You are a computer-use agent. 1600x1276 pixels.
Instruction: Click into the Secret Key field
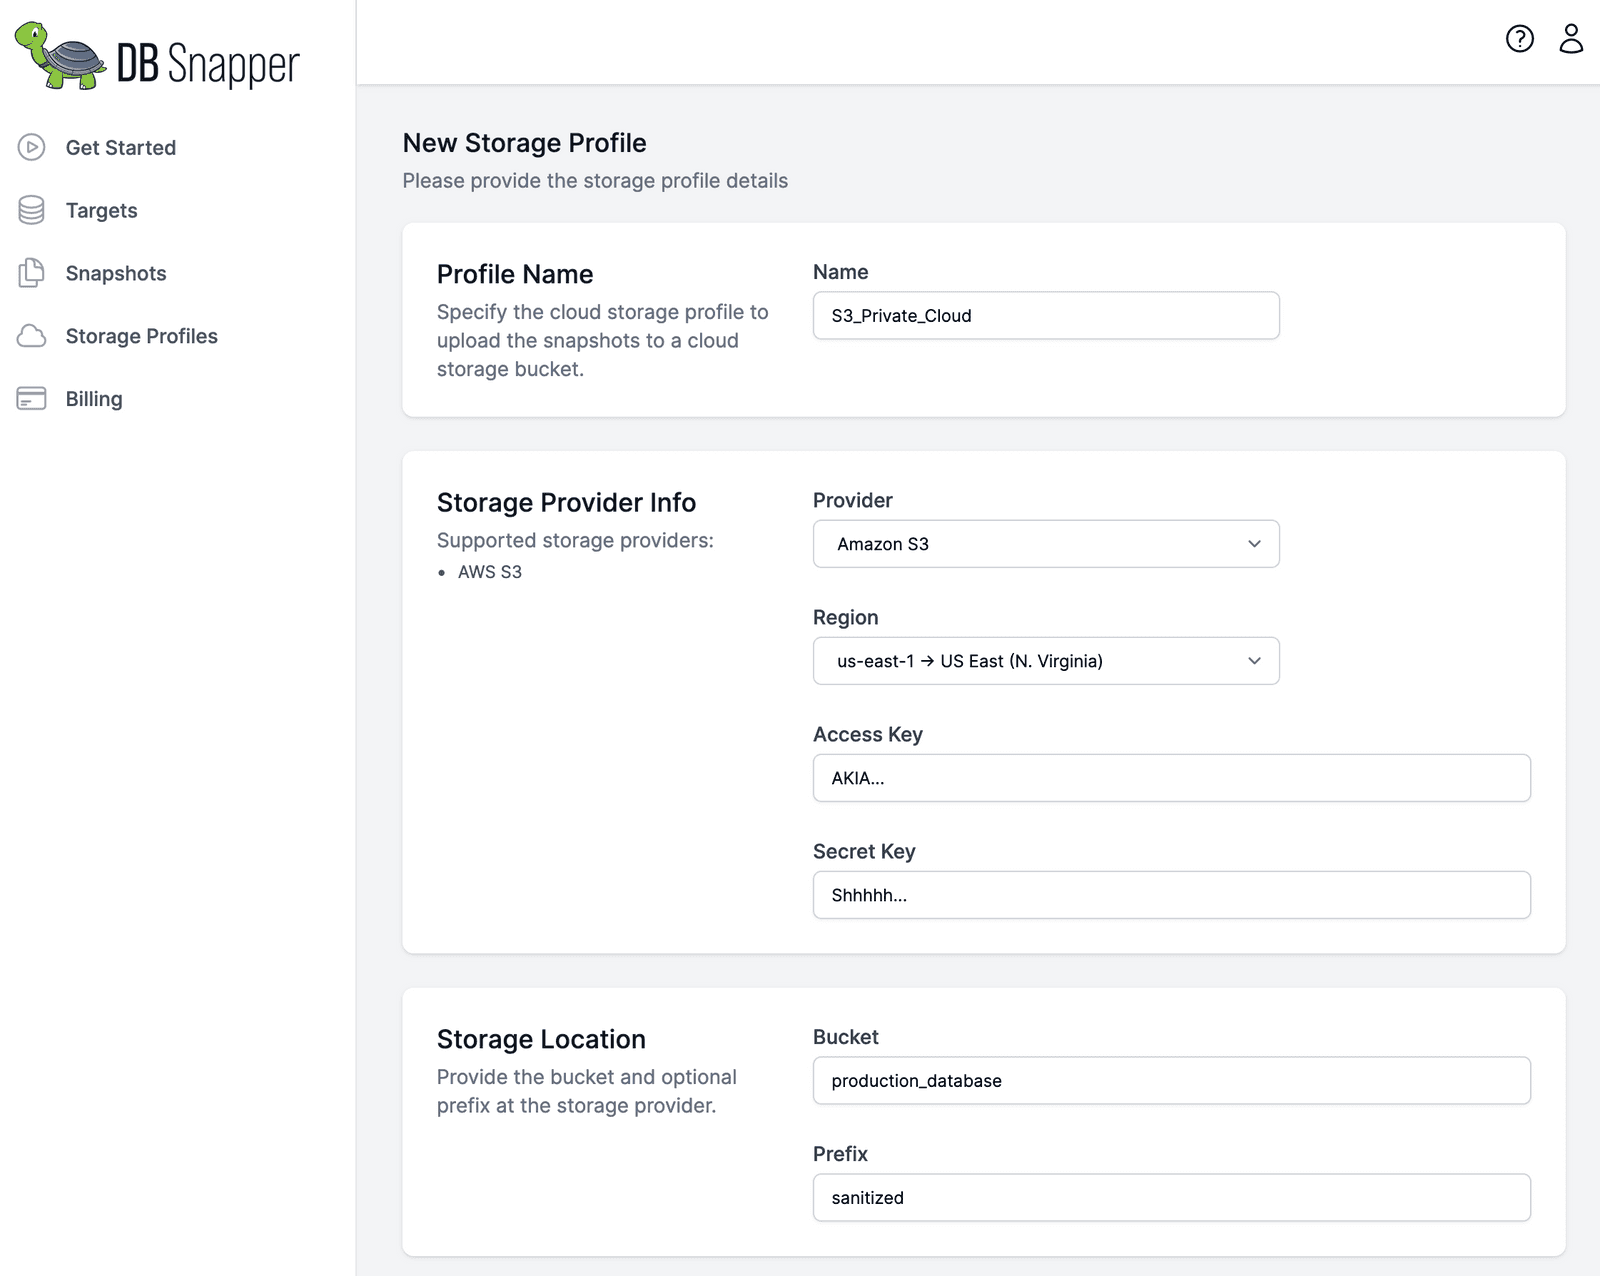[1171, 895]
